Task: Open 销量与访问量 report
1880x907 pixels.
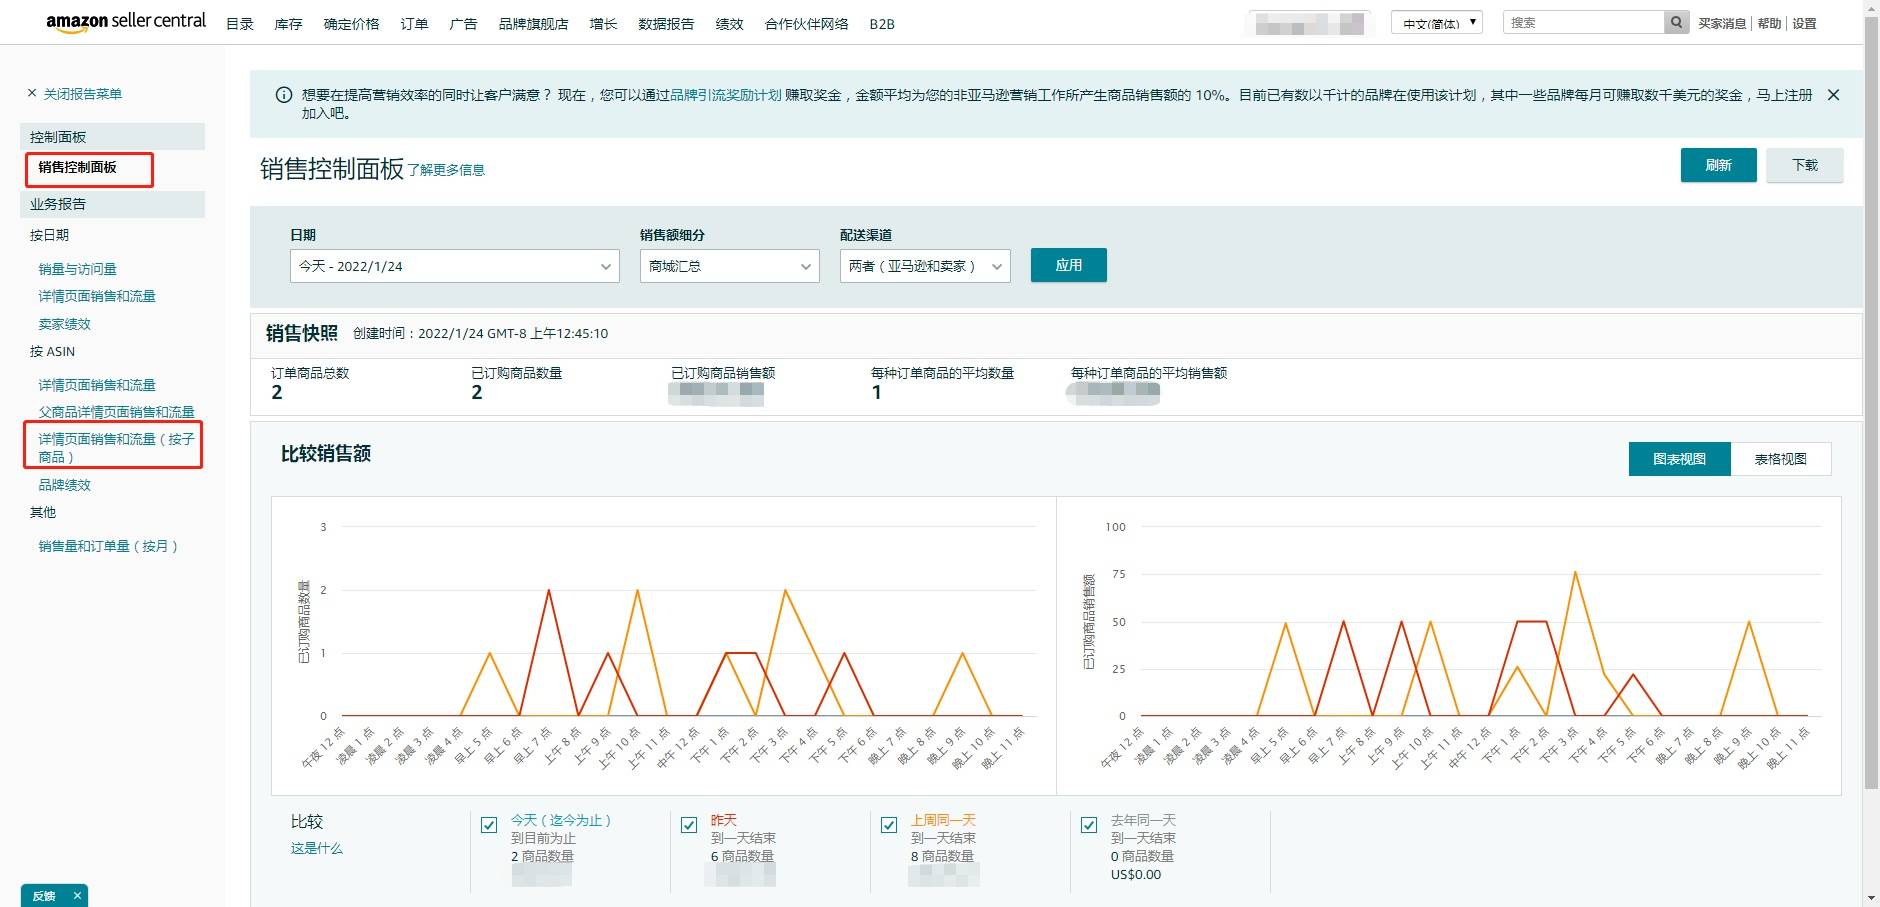Action: [x=77, y=269]
